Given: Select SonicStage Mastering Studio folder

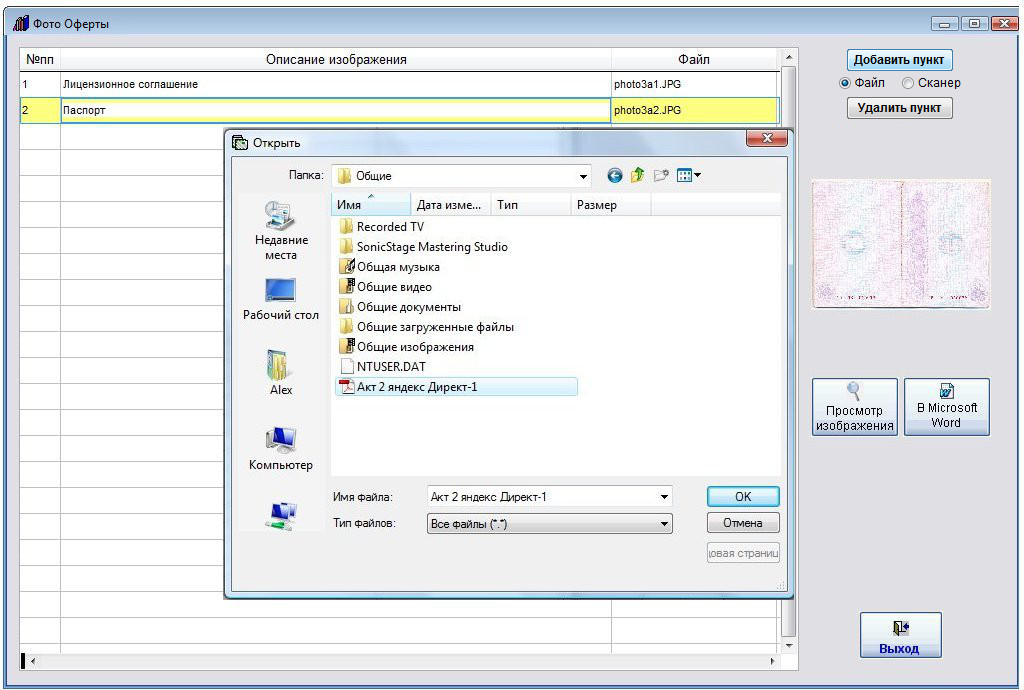Looking at the screenshot, I should [x=423, y=247].
